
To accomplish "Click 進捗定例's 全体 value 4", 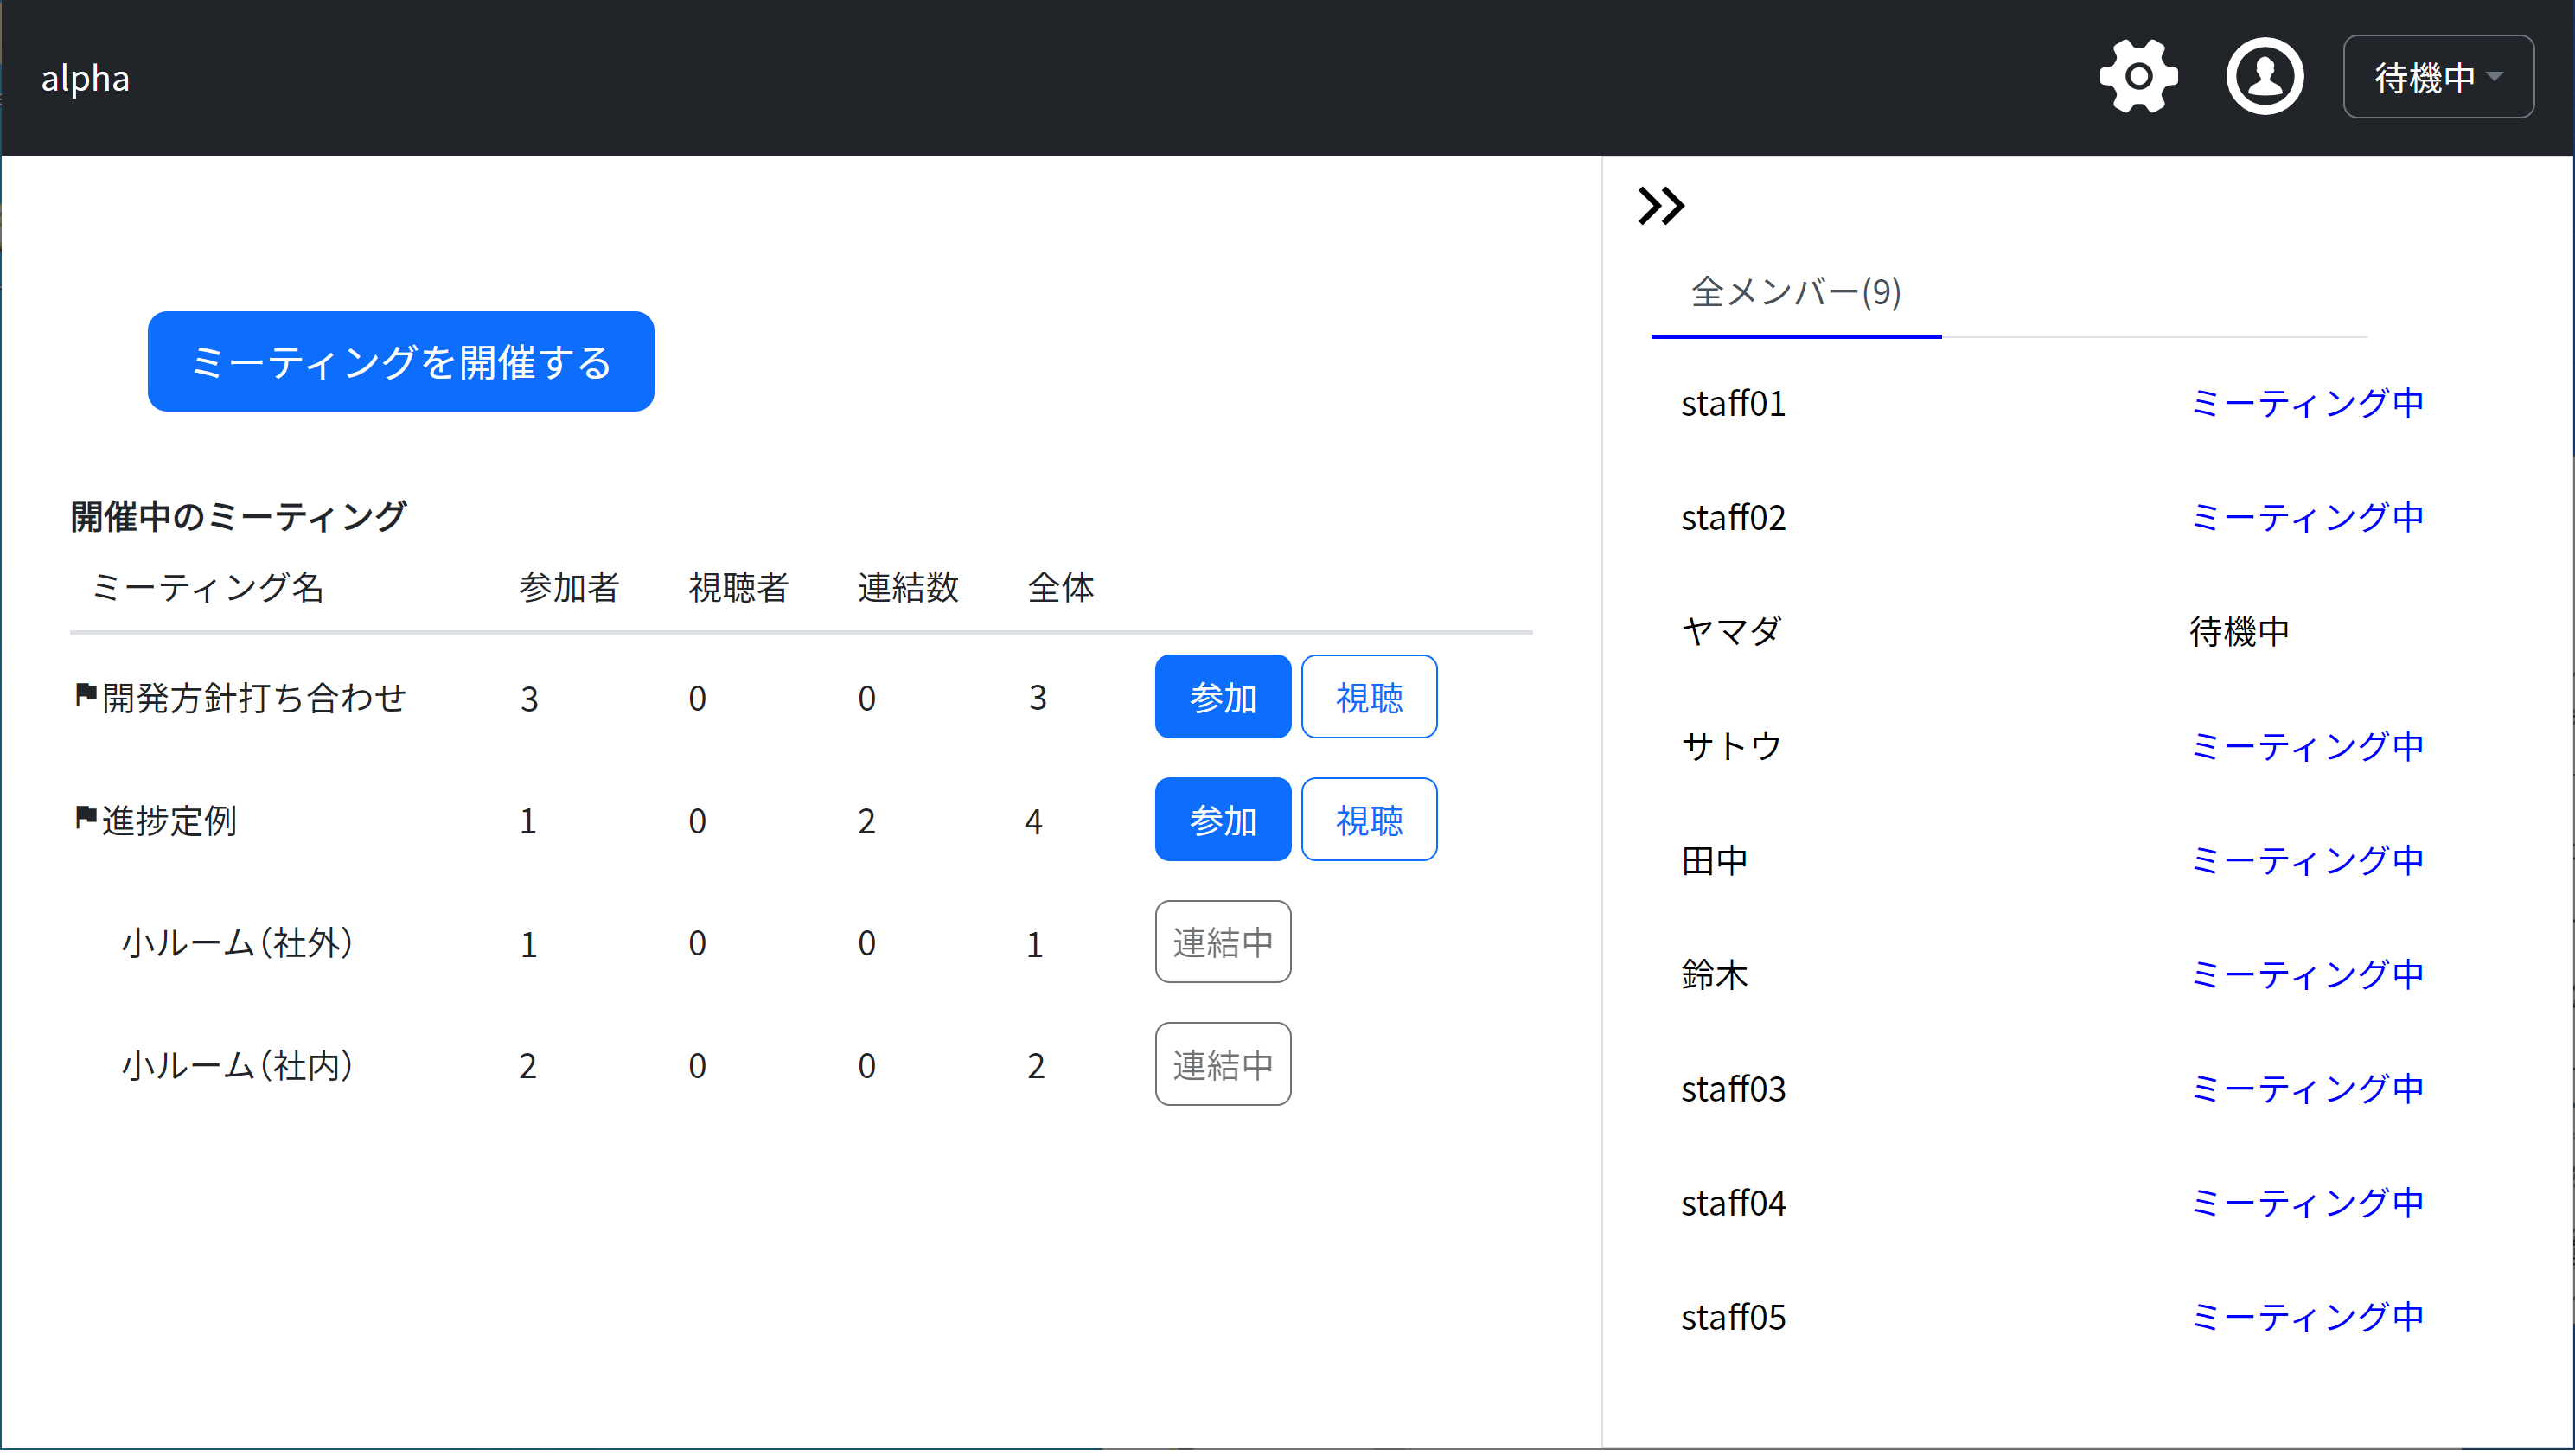I will click(1034, 822).
